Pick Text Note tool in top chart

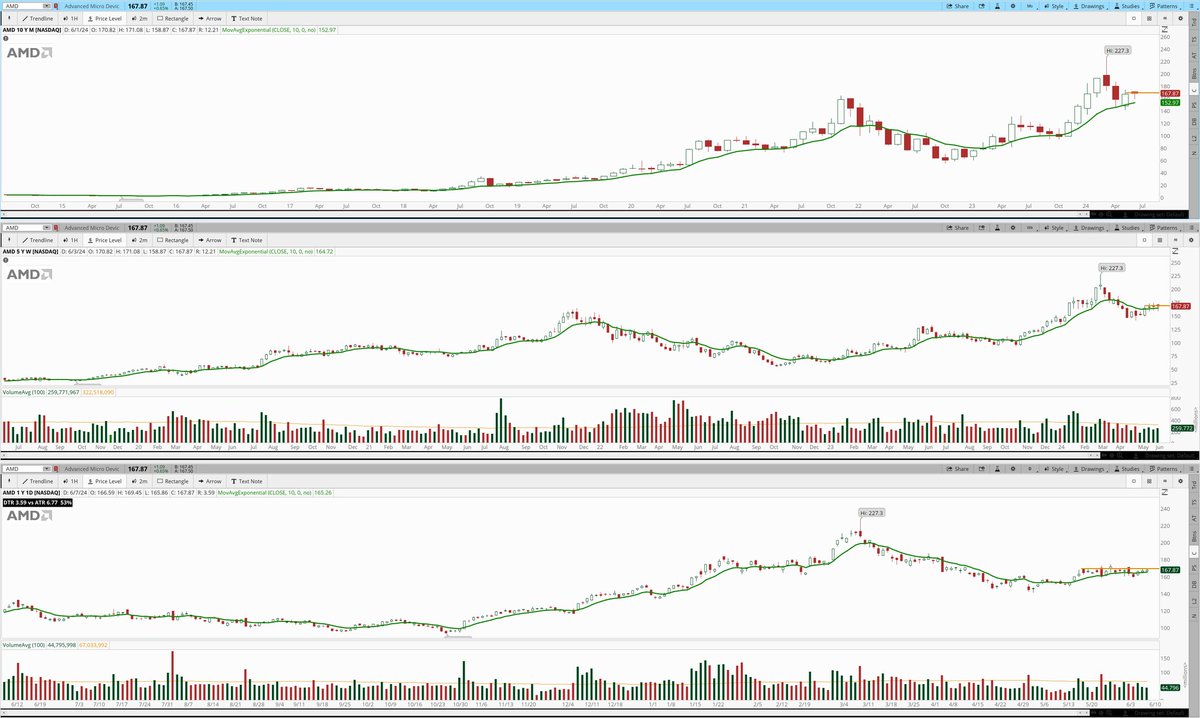tap(246, 18)
